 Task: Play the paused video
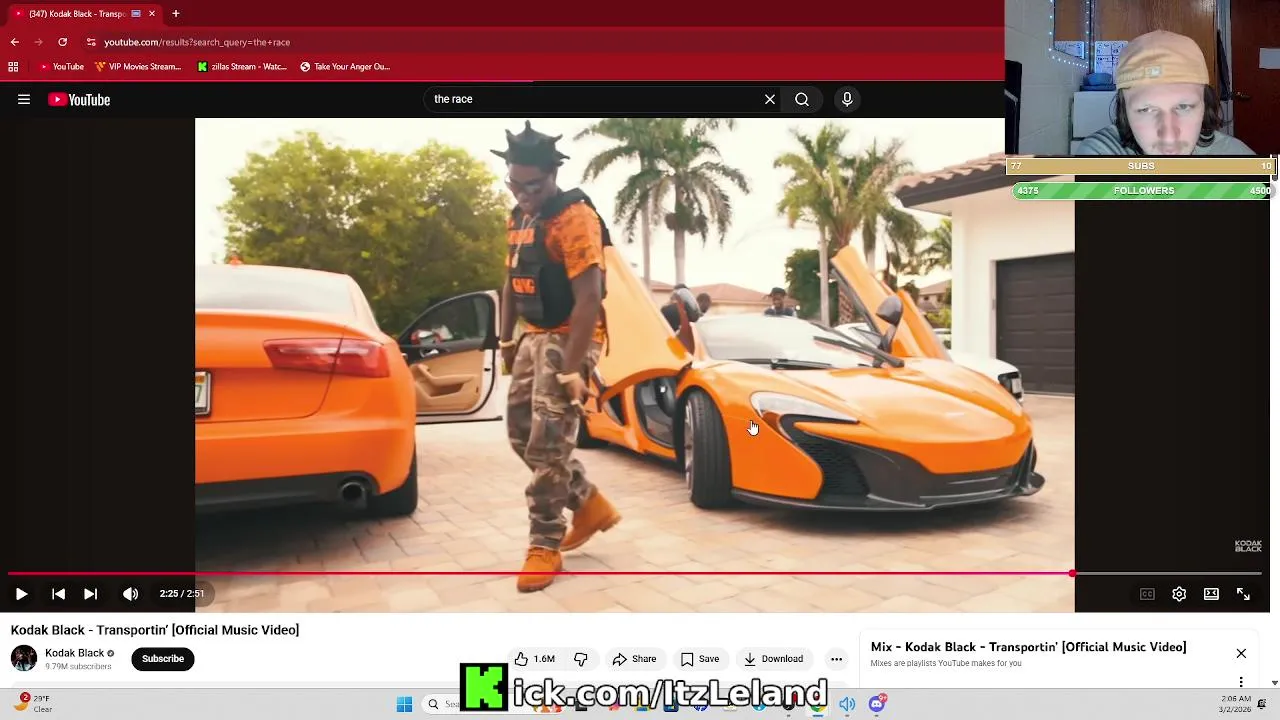pos(21,594)
